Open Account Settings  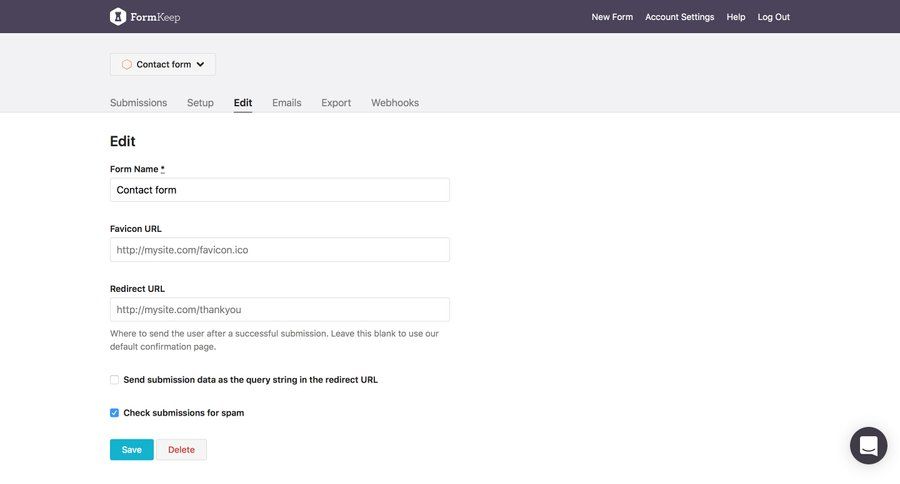[680, 17]
